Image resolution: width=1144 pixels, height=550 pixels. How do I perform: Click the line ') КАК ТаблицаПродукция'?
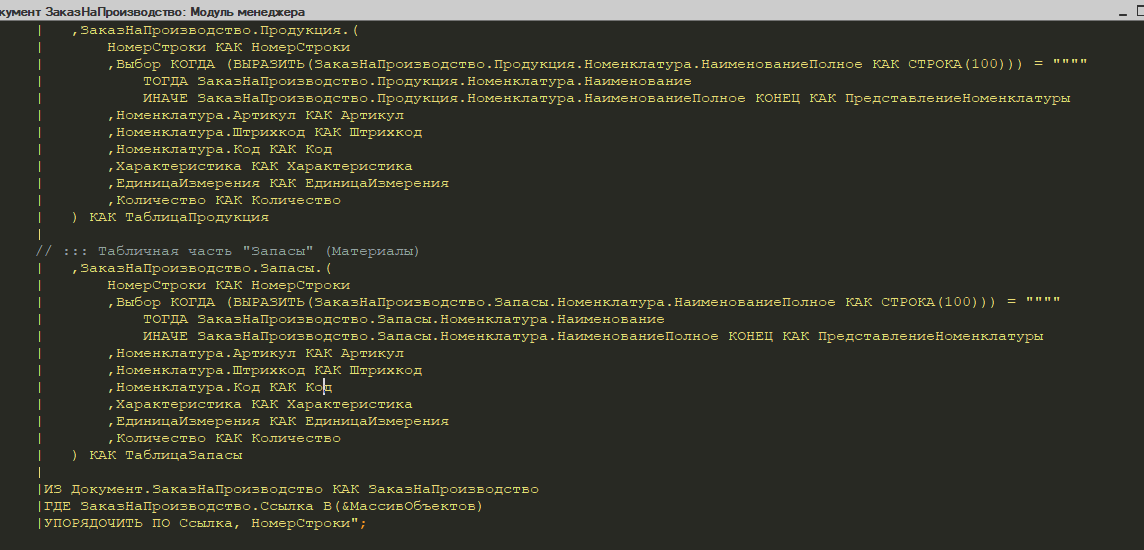(x=170, y=217)
